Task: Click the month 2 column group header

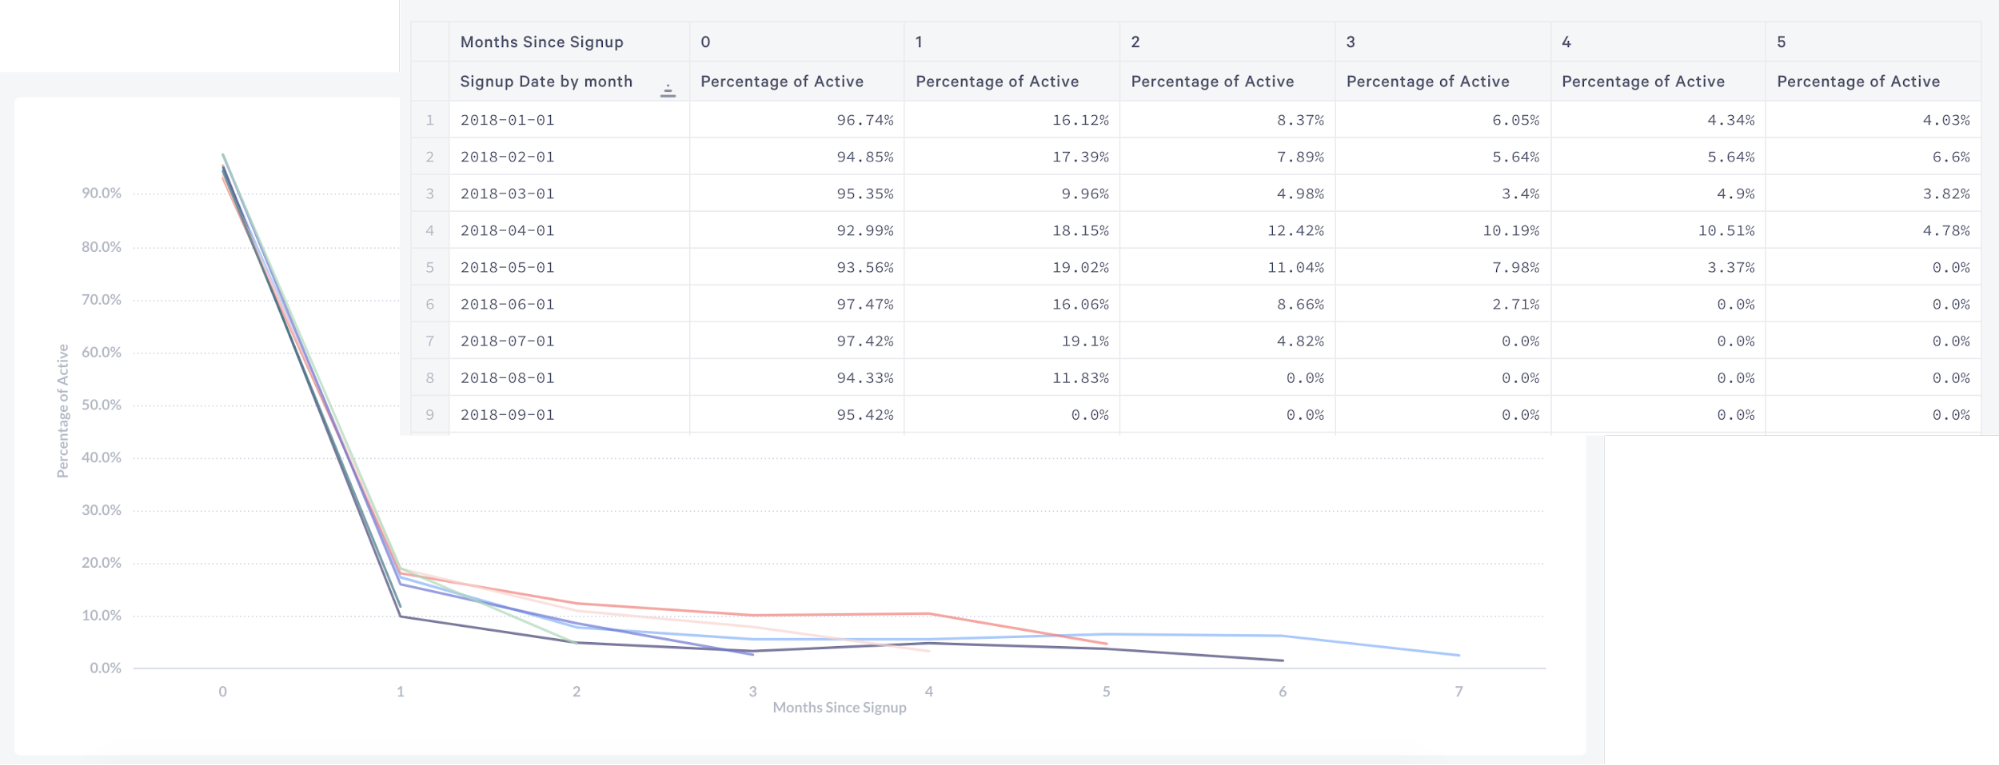Action: coord(1135,42)
